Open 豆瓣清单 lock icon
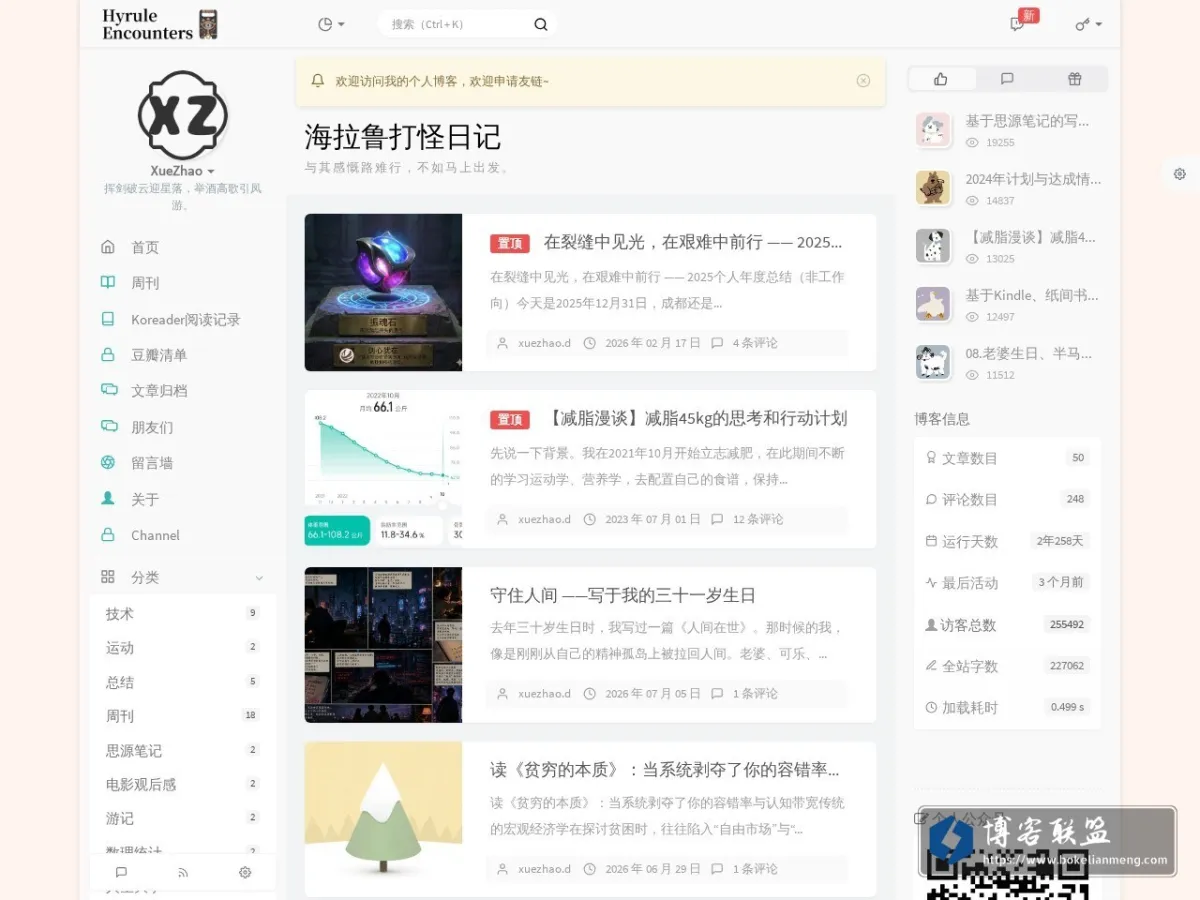This screenshot has width=1200, height=900. (108, 355)
